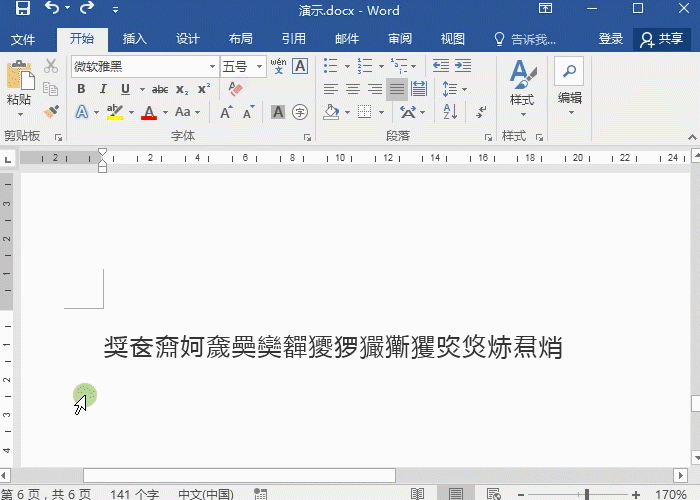The image size is (700, 500).
Task: Open the Font dialog launcher
Action: point(307,138)
